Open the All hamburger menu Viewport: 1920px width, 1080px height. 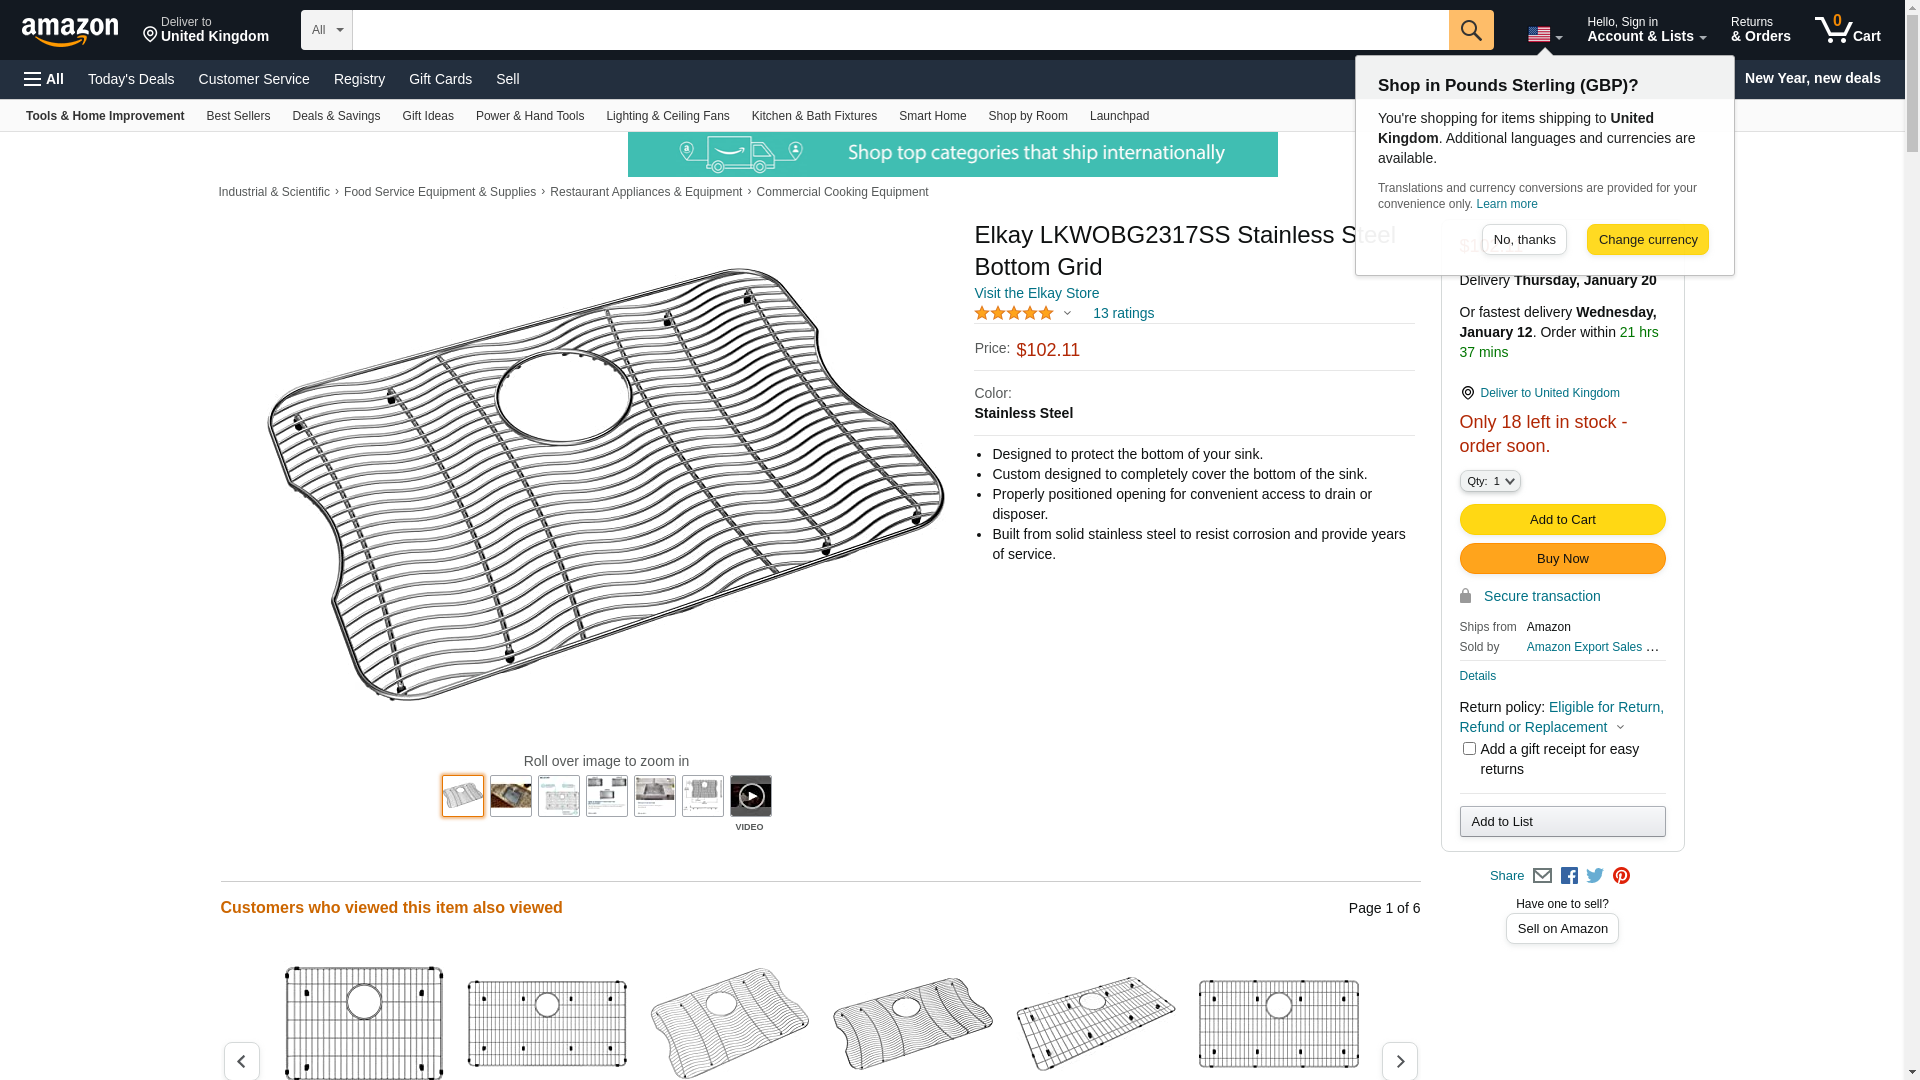44,79
